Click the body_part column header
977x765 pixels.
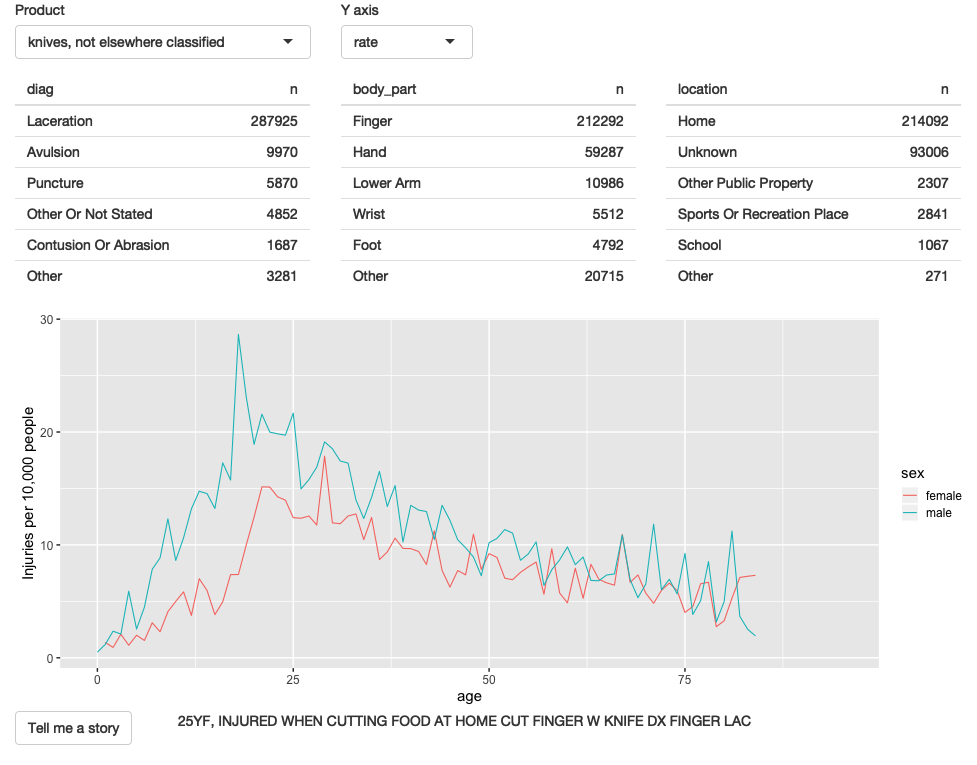(x=384, y=89)
